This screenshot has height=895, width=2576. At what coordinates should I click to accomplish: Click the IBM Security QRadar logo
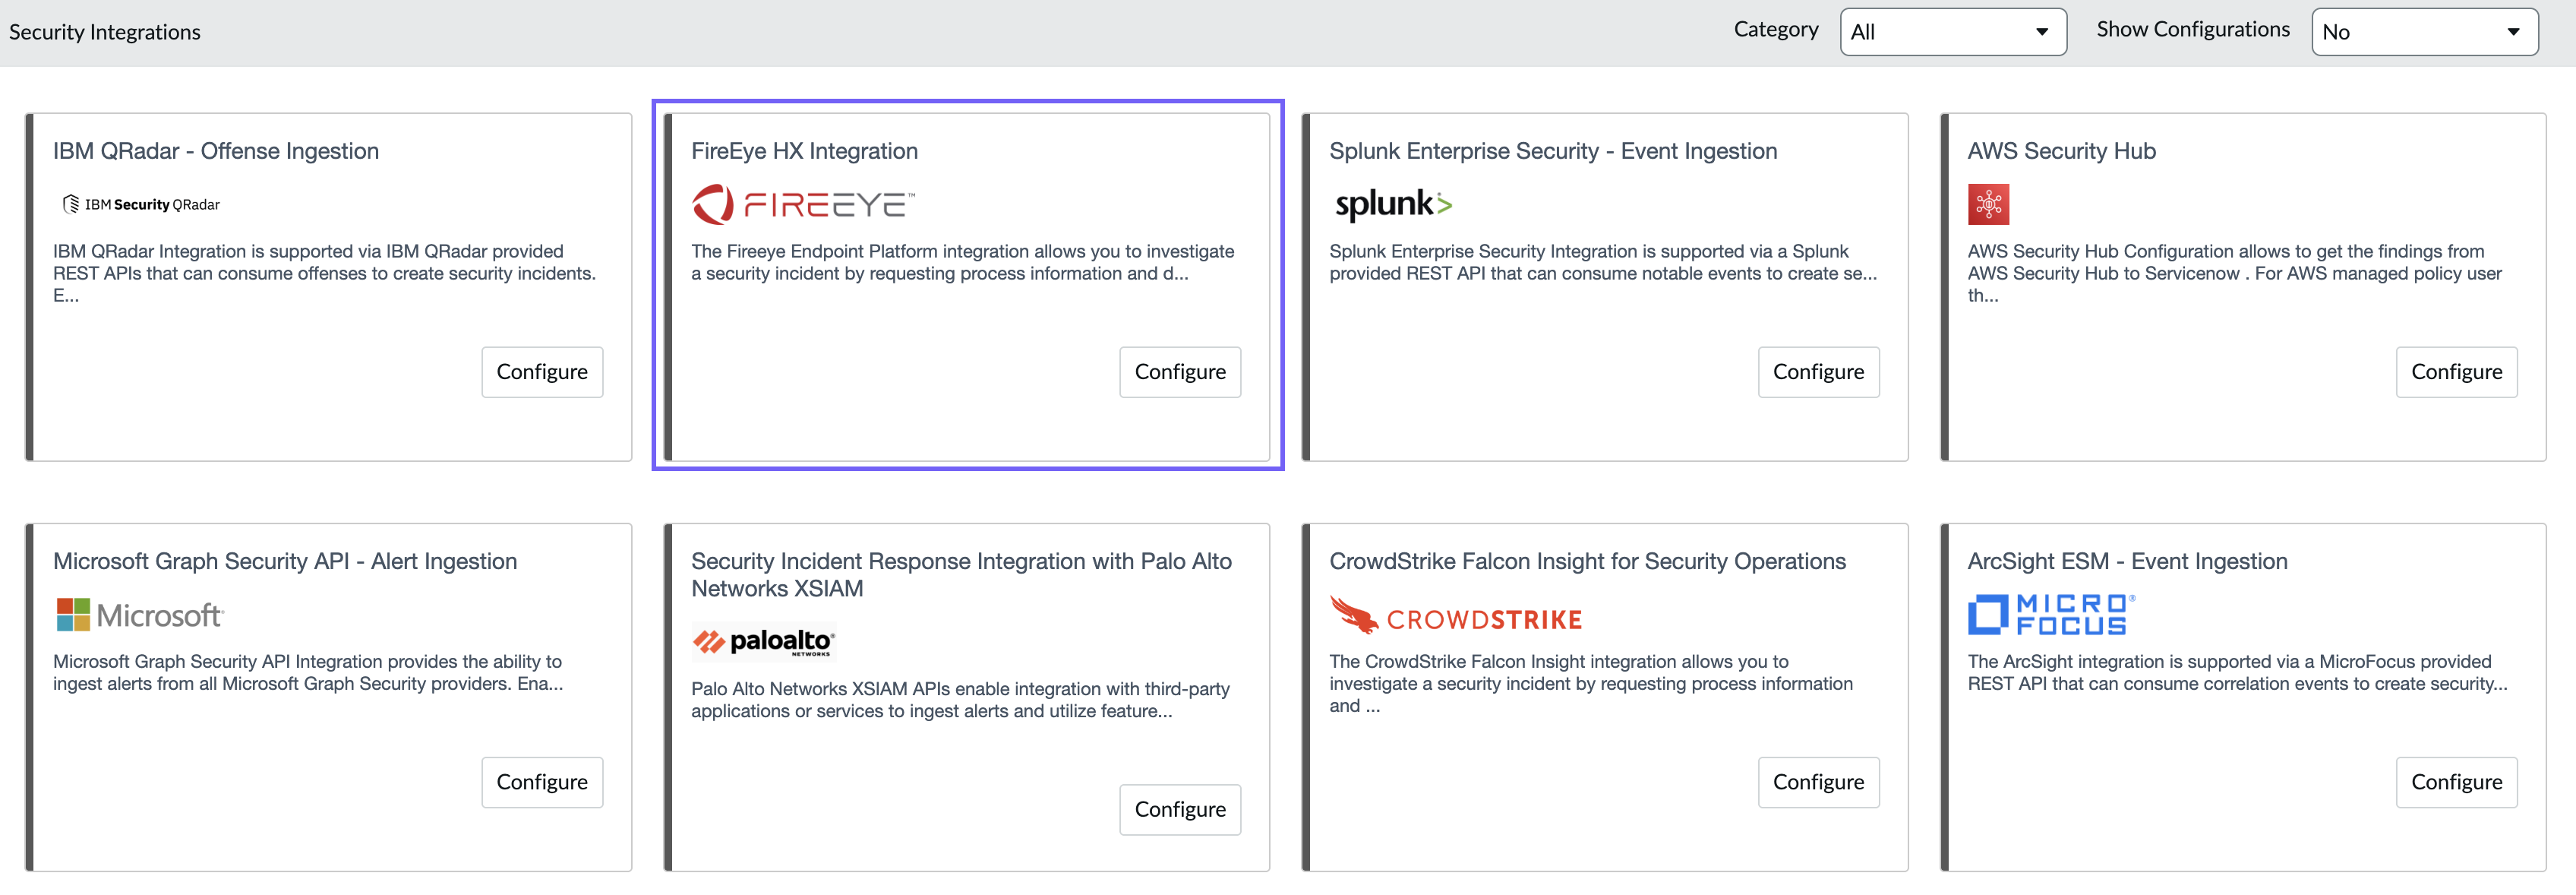pyautogui.click(x=141, y=204)
